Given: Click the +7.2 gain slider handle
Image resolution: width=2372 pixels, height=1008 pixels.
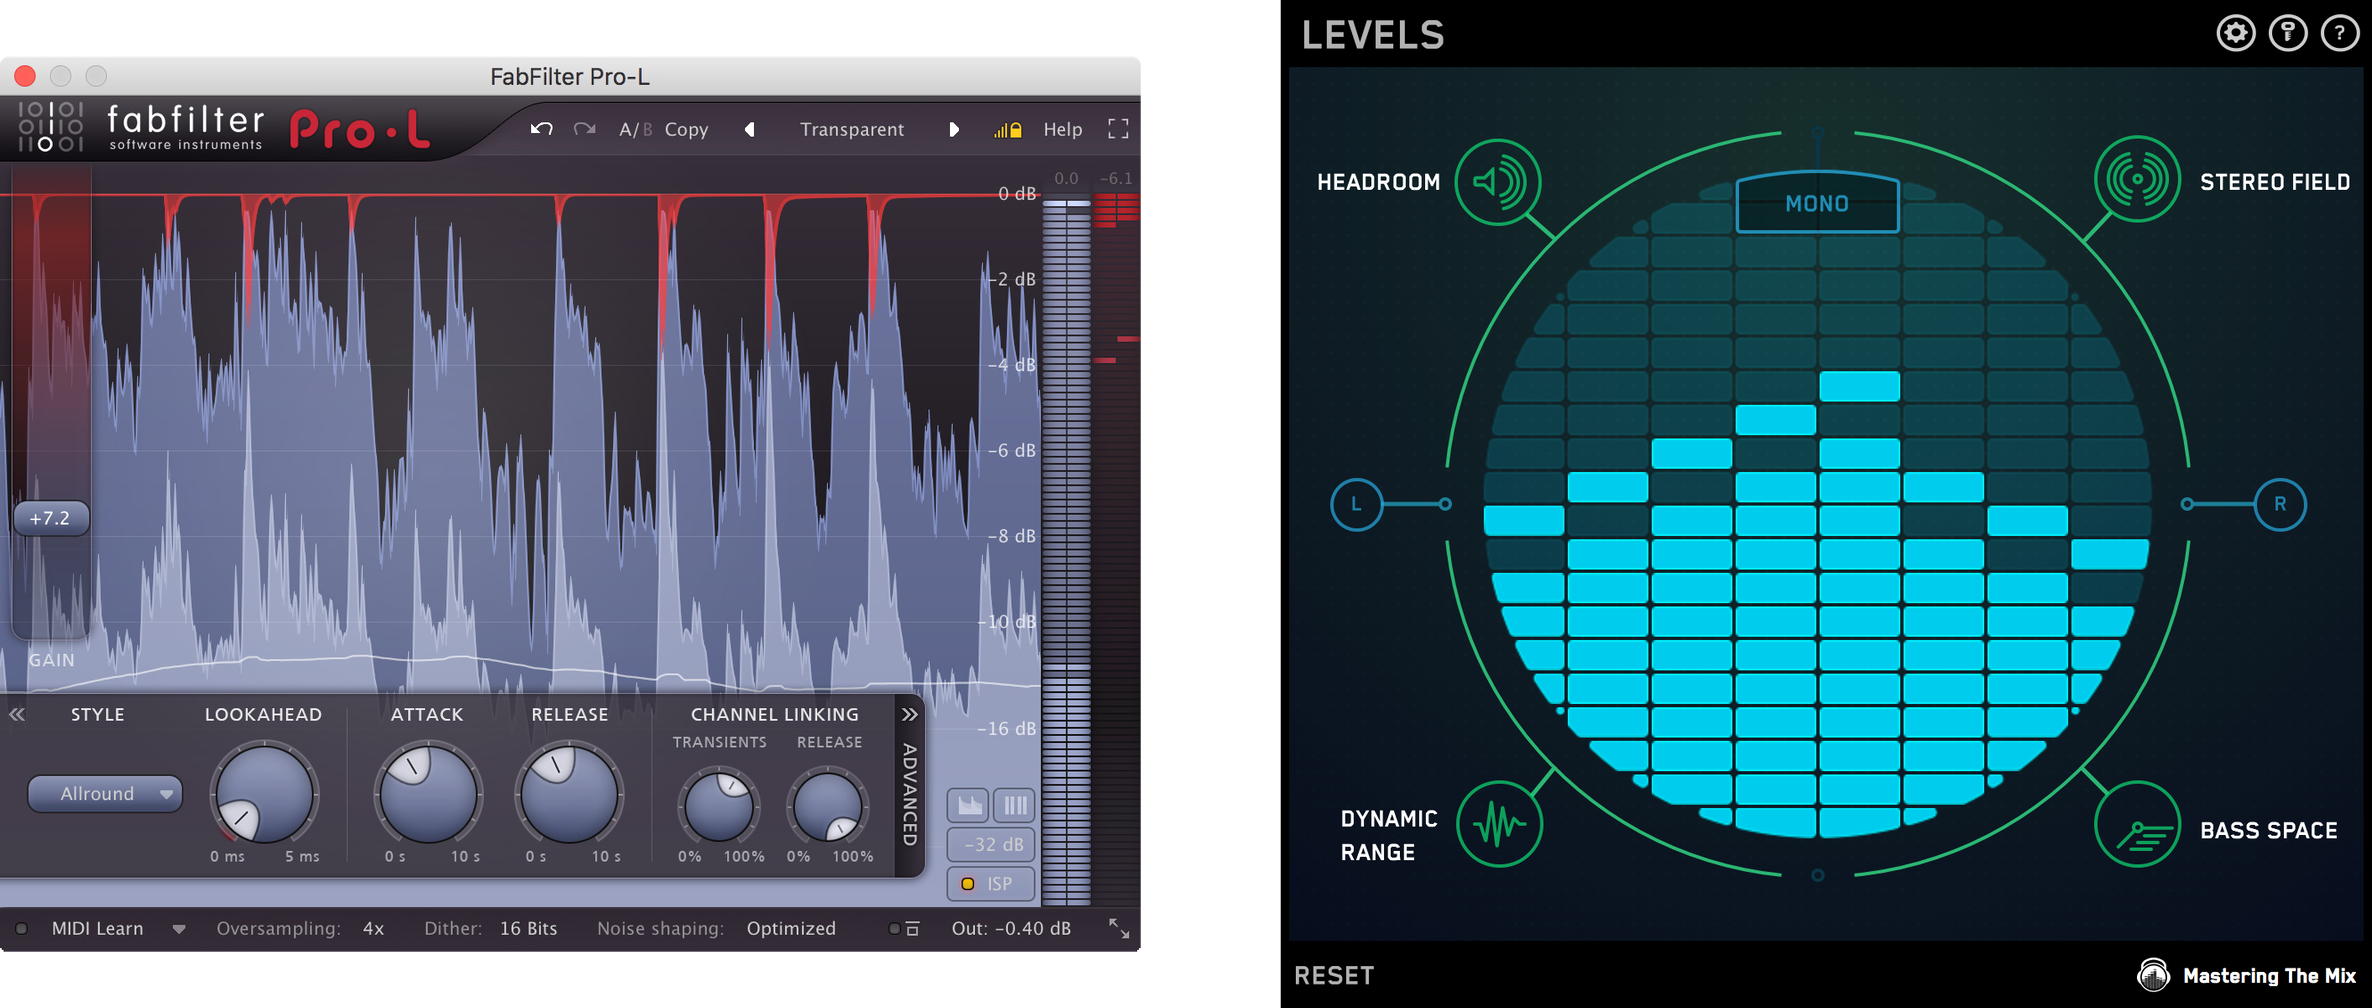Looking at the screenshot, I should (50, 518).
